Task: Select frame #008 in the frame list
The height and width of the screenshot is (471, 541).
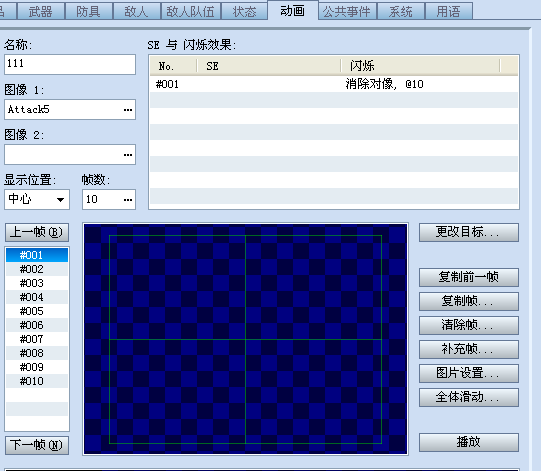Action: pyautogui.click(x=37, y=353)
